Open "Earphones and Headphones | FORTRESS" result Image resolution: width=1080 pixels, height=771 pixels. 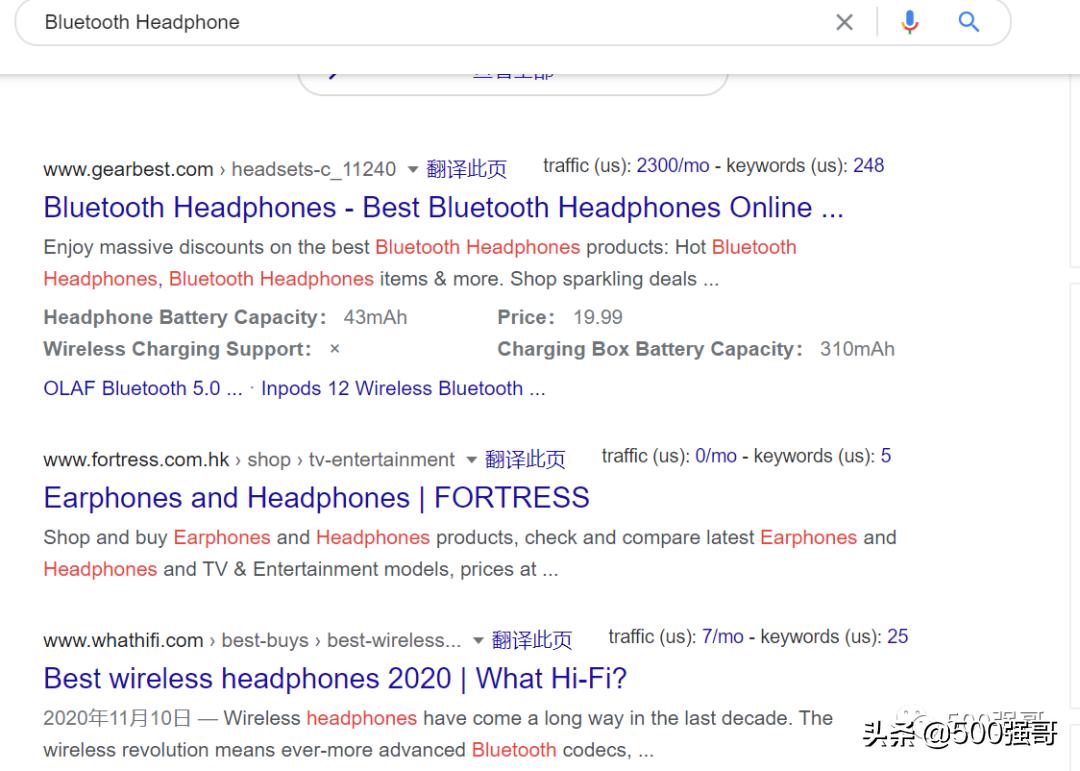[x=316, y=497]
